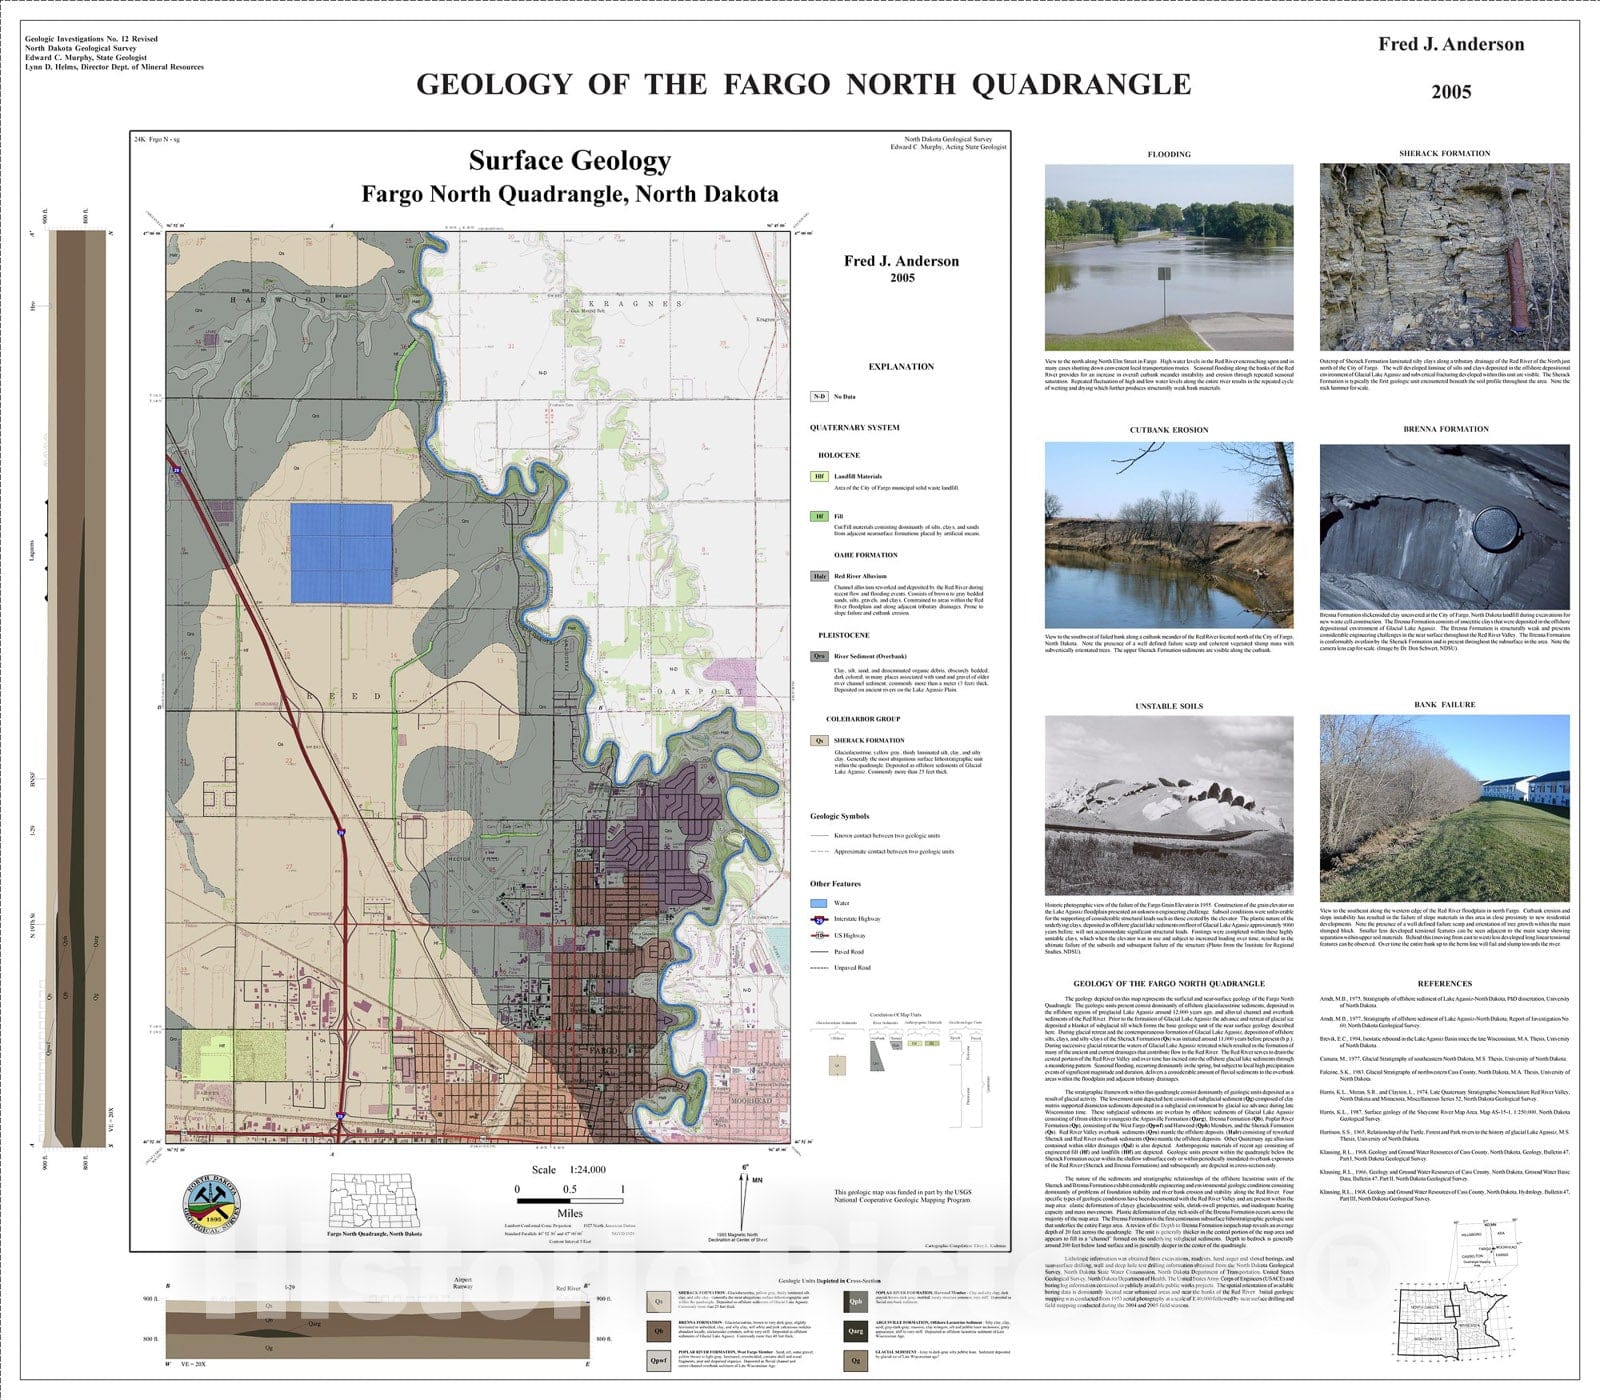The image size is (1600, 1400).
Task: Open the Cutbank Erosion photograph
Action: pos(1169,534)
